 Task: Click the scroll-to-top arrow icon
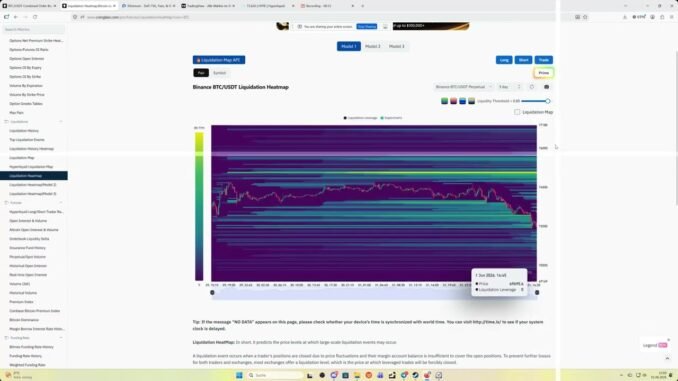[x=667, y=359]
